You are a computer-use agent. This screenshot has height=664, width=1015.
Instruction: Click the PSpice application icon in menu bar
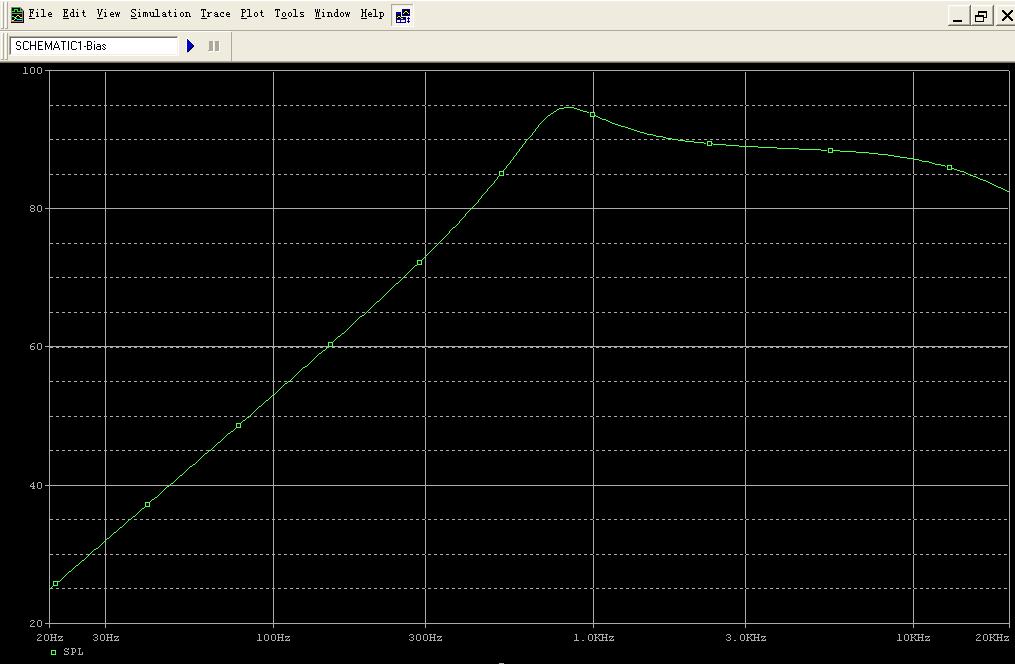pos(17,14)
